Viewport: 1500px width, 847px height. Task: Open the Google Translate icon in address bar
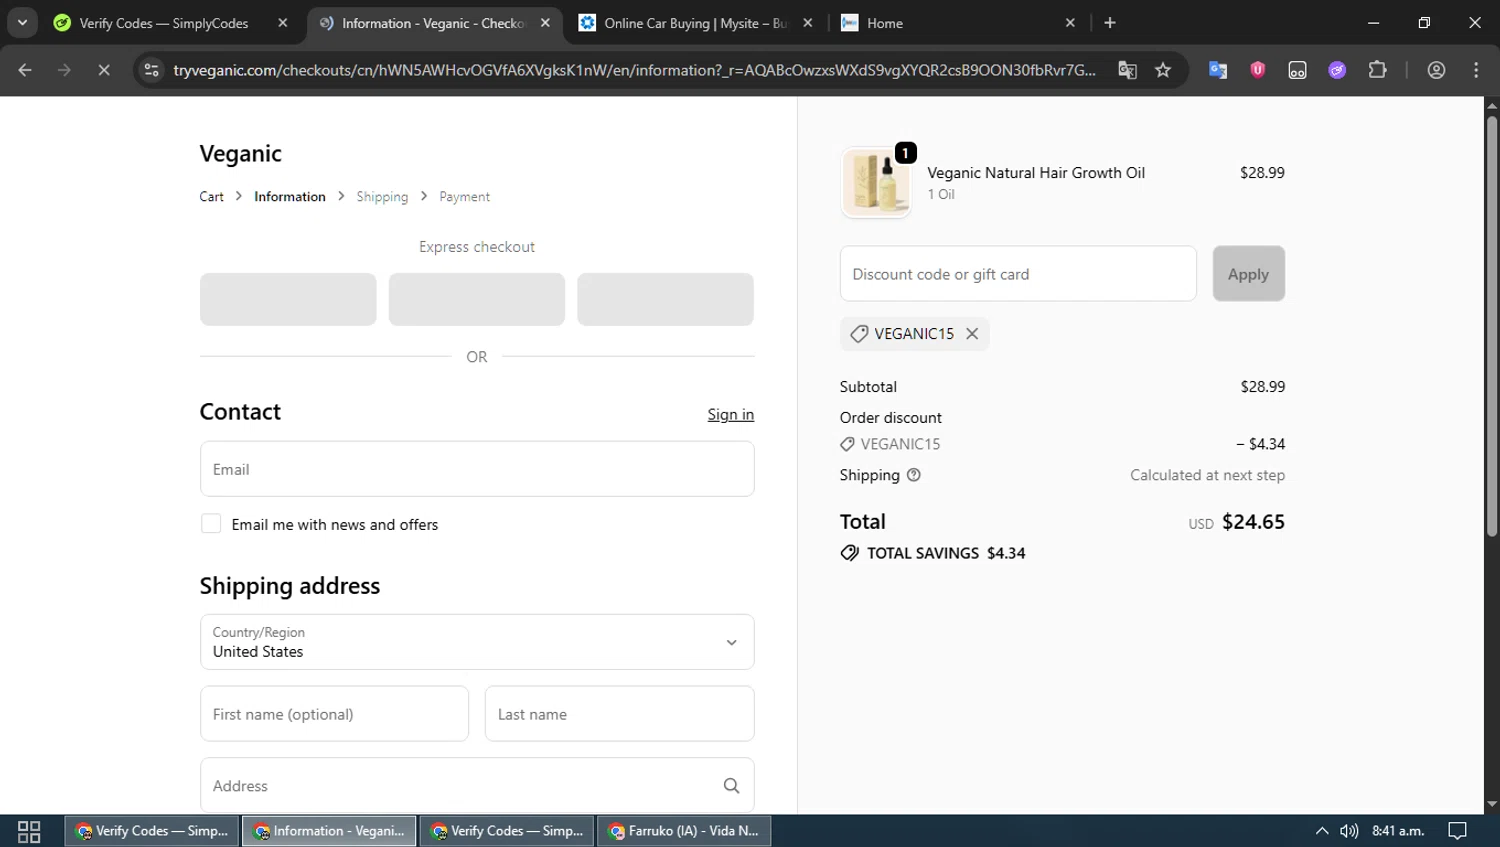tap(1127, 70)
